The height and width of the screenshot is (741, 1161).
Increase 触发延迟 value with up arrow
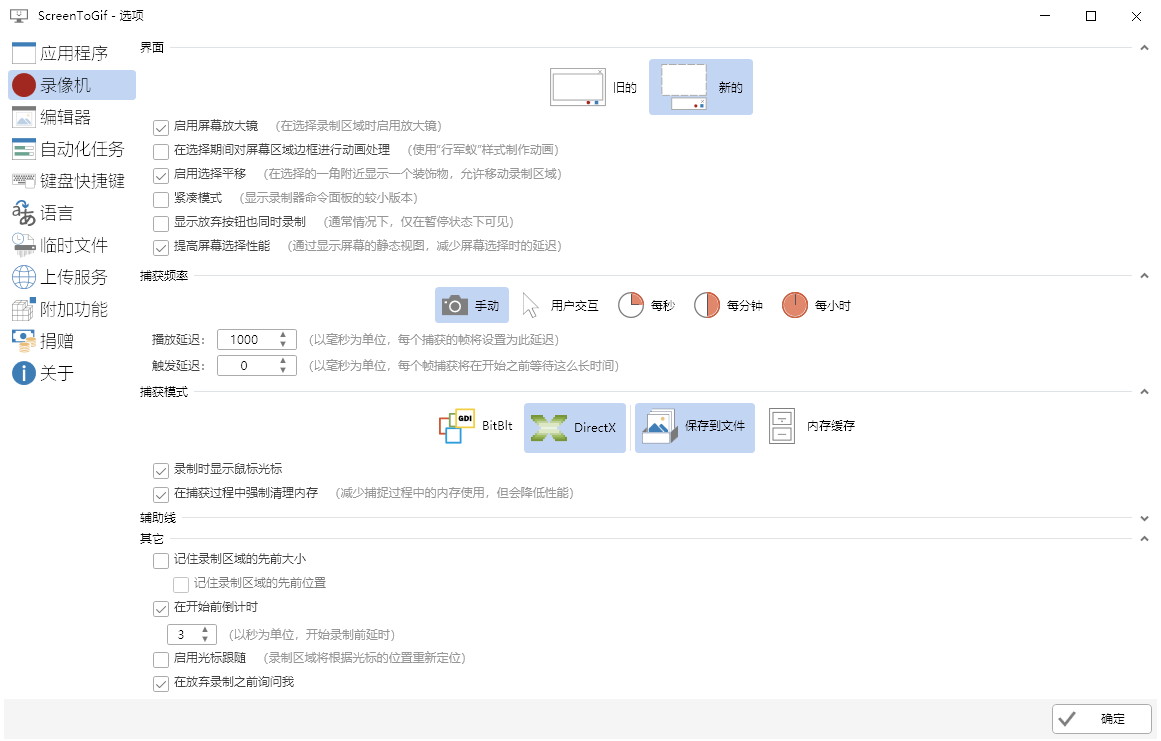pos(283,361)
